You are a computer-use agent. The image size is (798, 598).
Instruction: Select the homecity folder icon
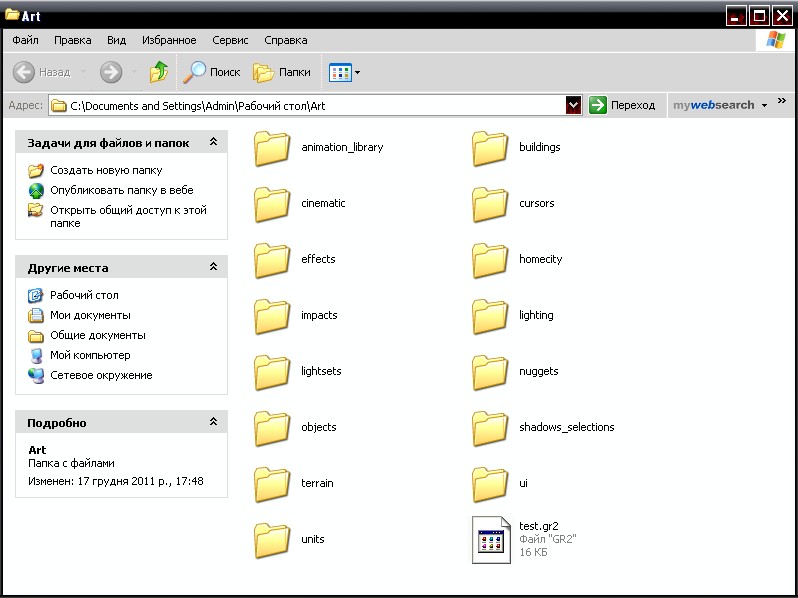(490, 260)
